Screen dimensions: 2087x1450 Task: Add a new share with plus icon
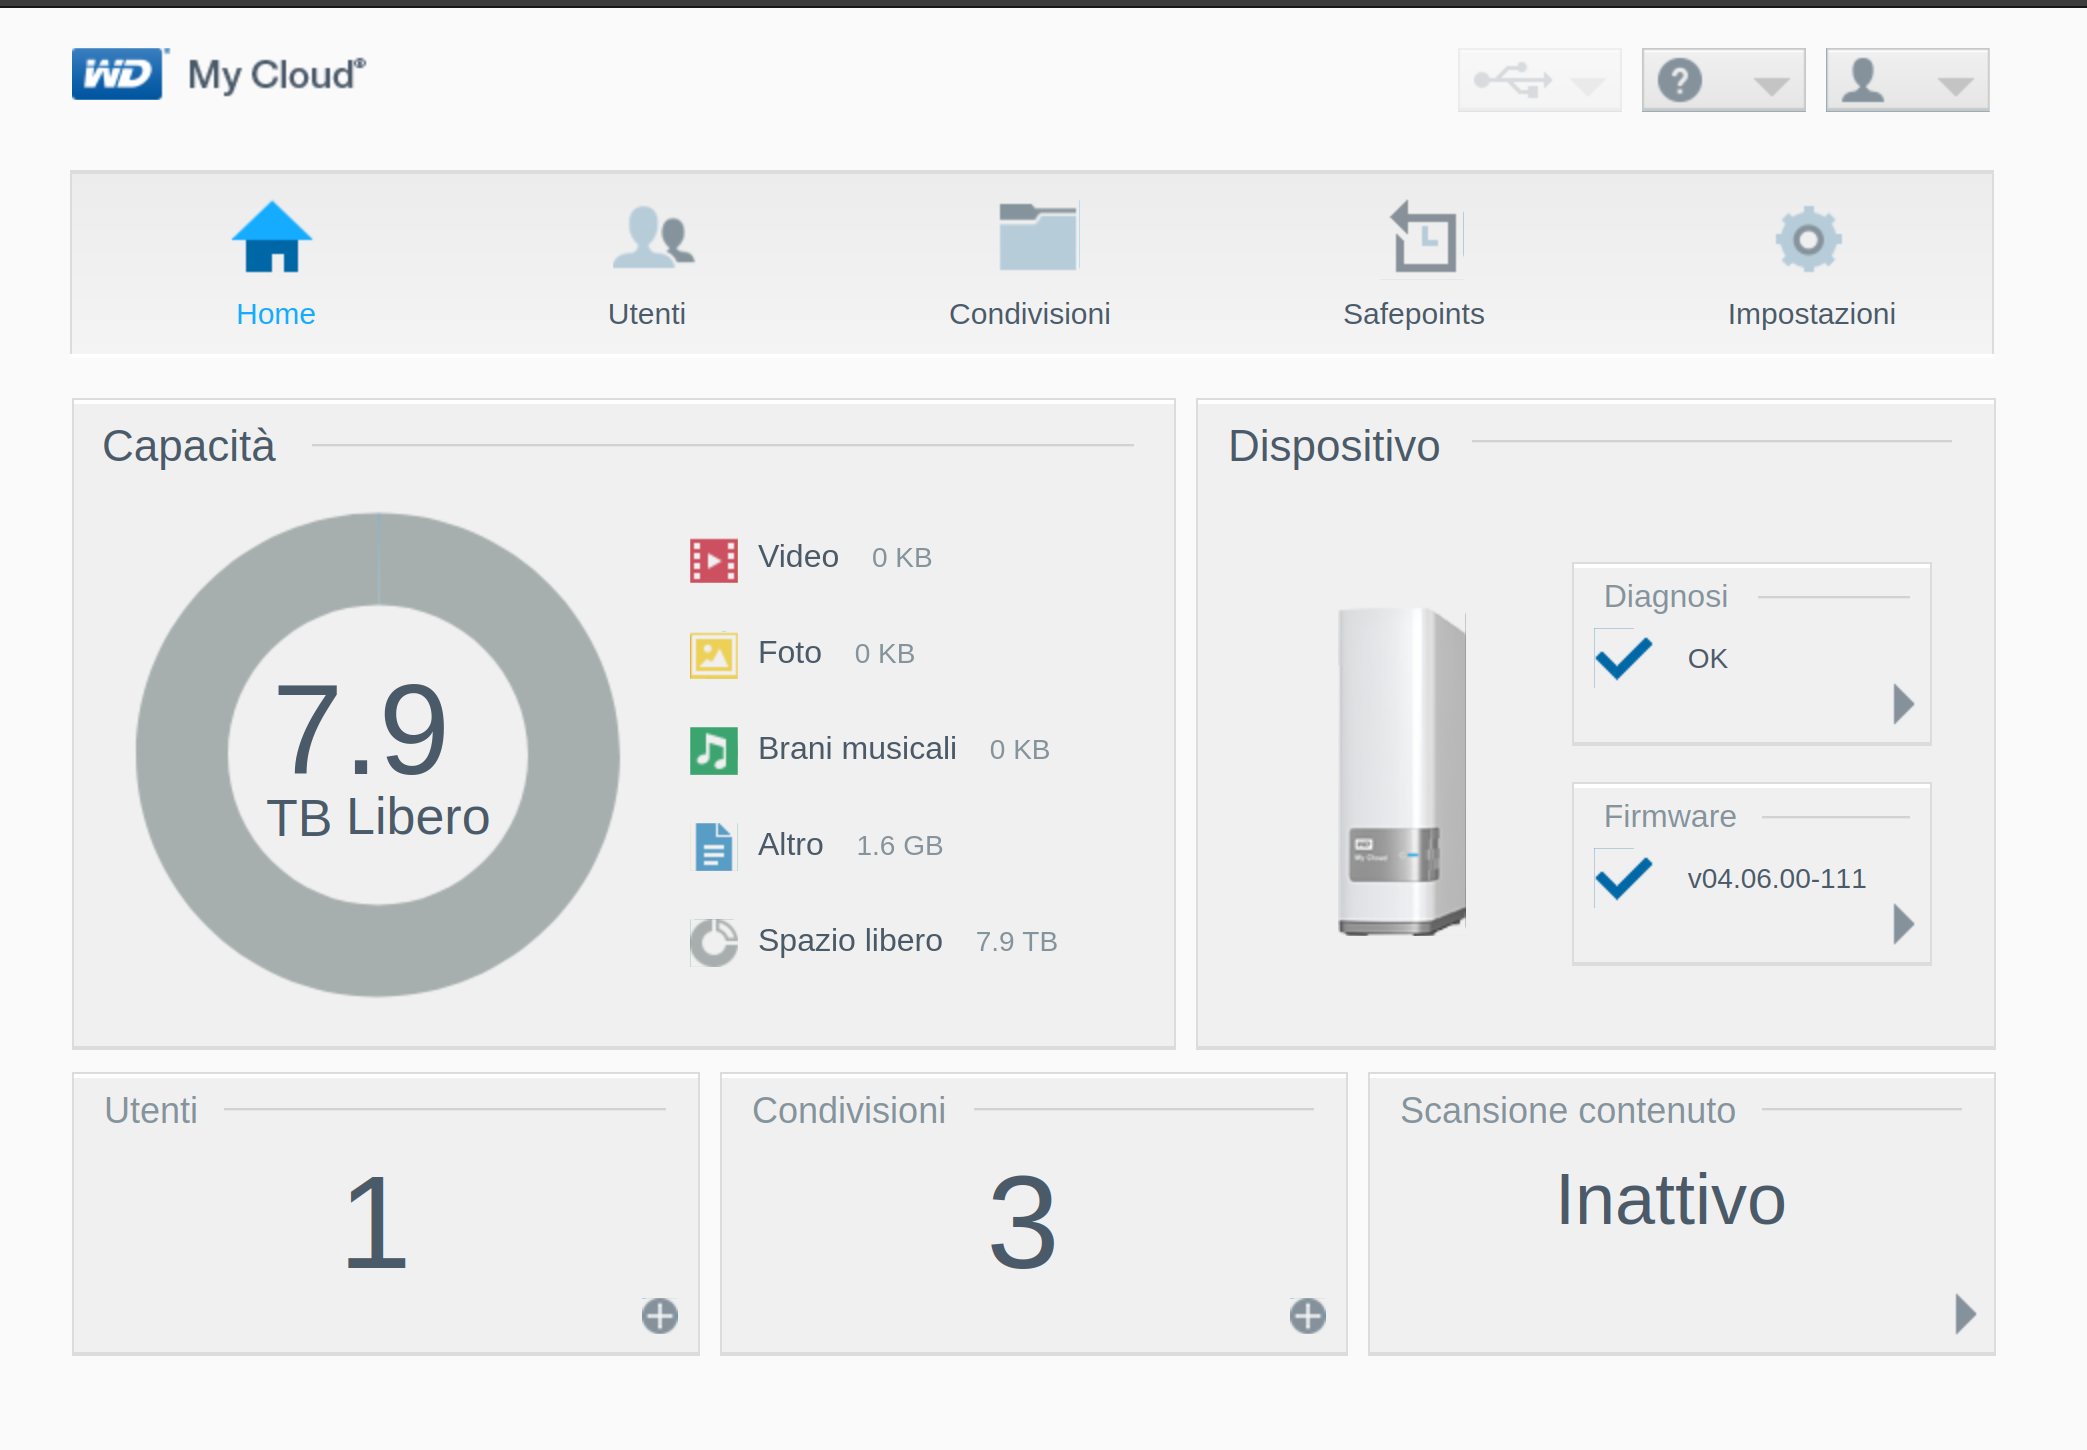[x=1307, y=1315]
